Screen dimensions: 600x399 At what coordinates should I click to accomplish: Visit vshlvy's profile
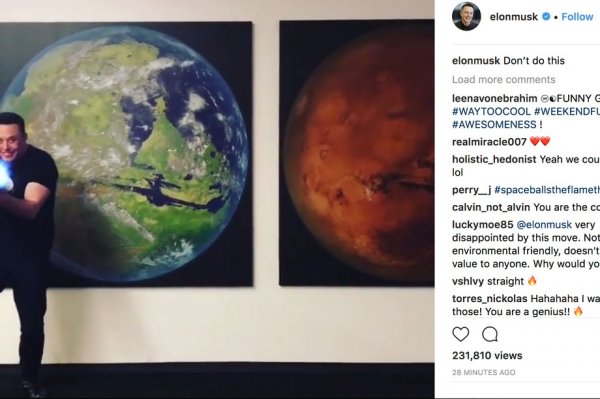tap(469, 281)
